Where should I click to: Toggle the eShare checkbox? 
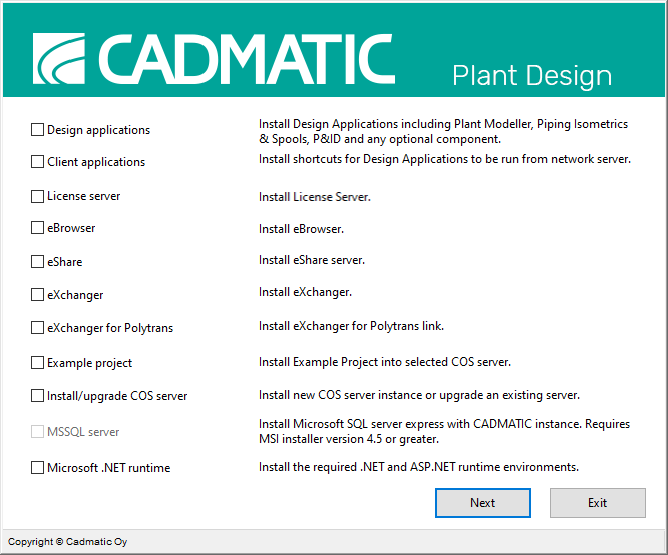tap(38, 262)
